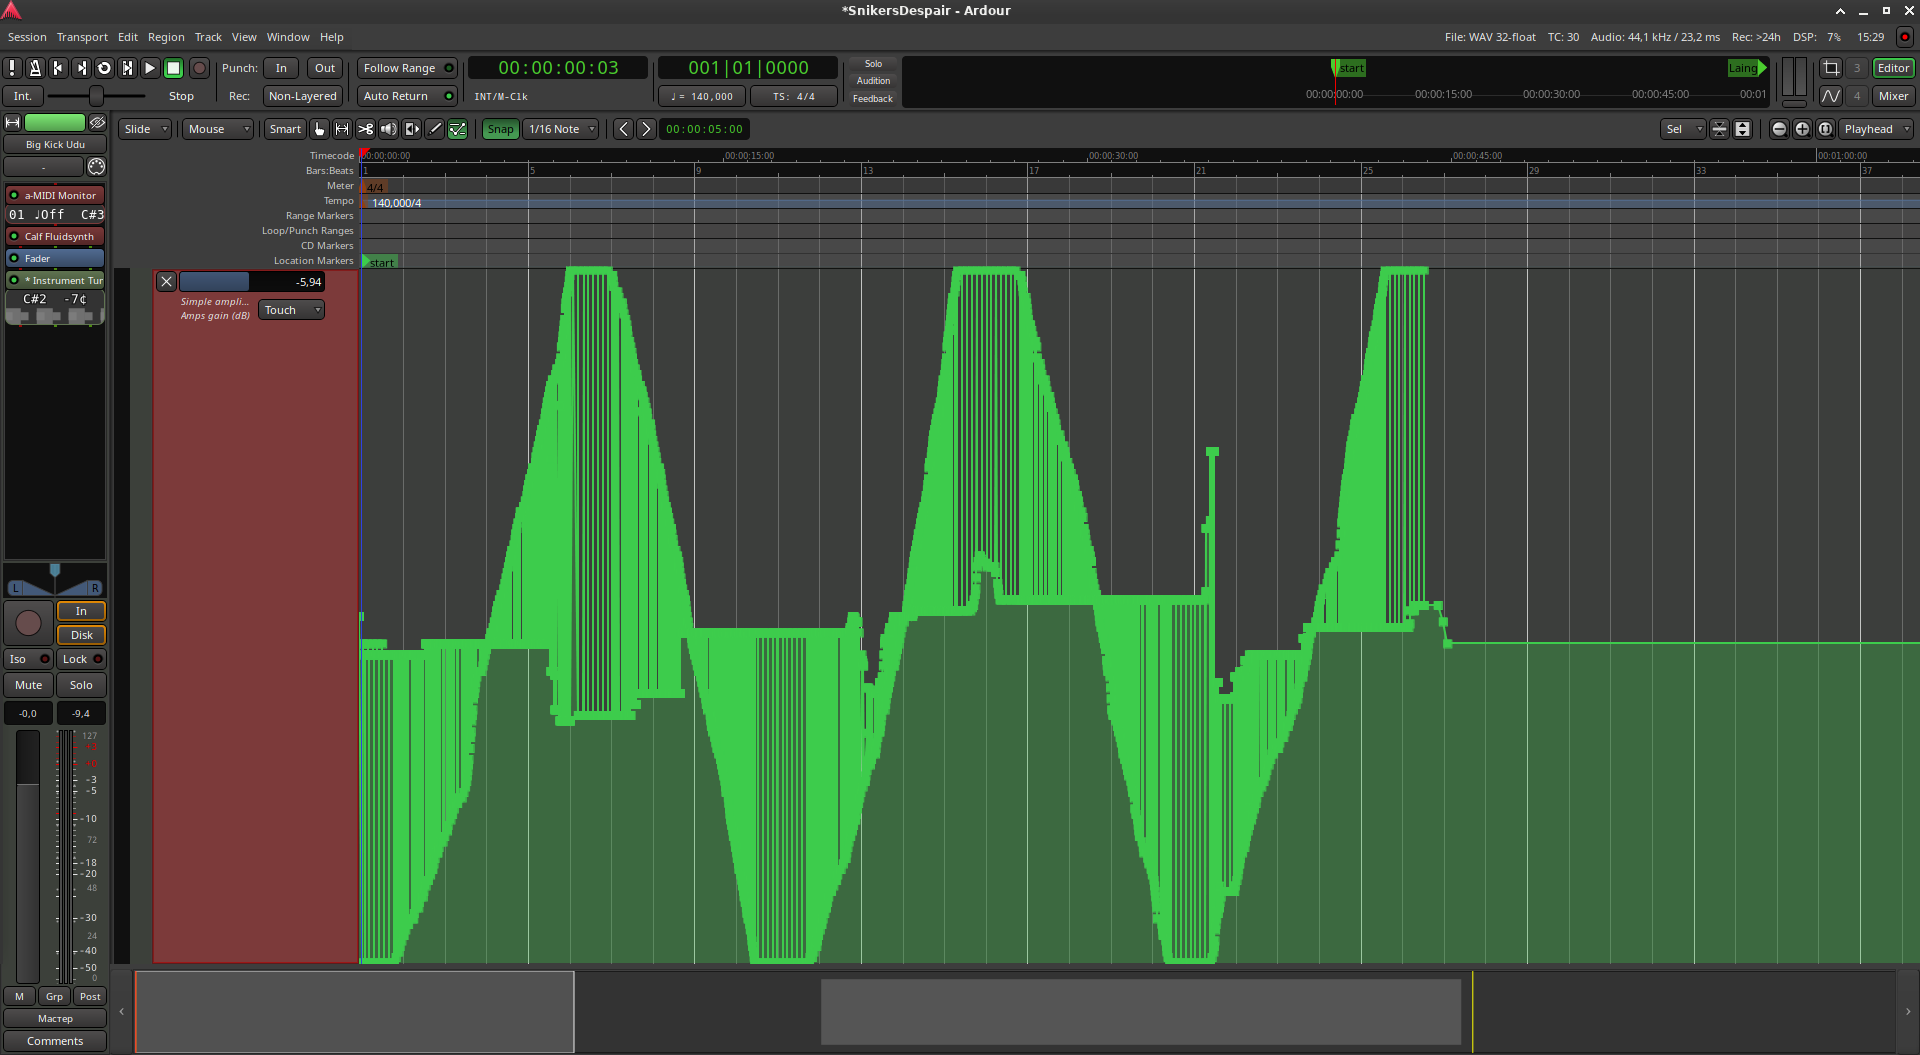Viewport: 1920px width, 1055px height.
Task: Solo the track in mixer strip
Action: tap(81, 685)
